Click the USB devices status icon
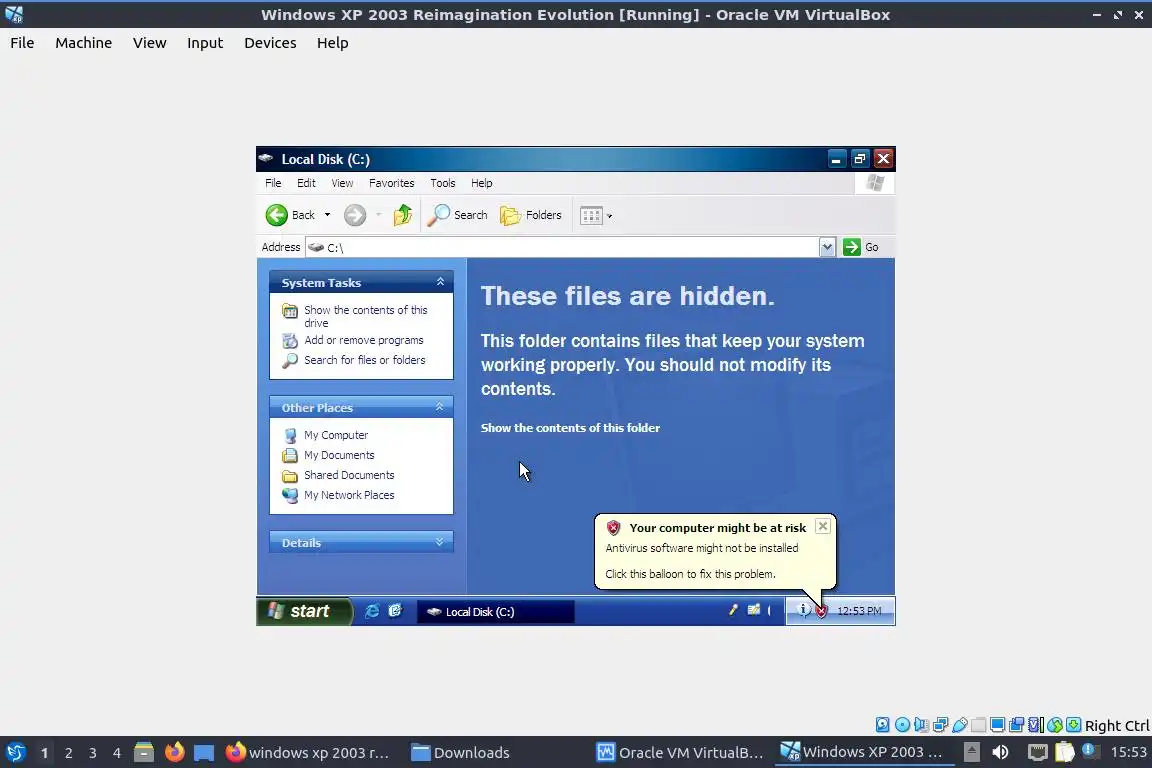Image resolution: width=1152 pixels, height=768 pixels. [960, 725]
